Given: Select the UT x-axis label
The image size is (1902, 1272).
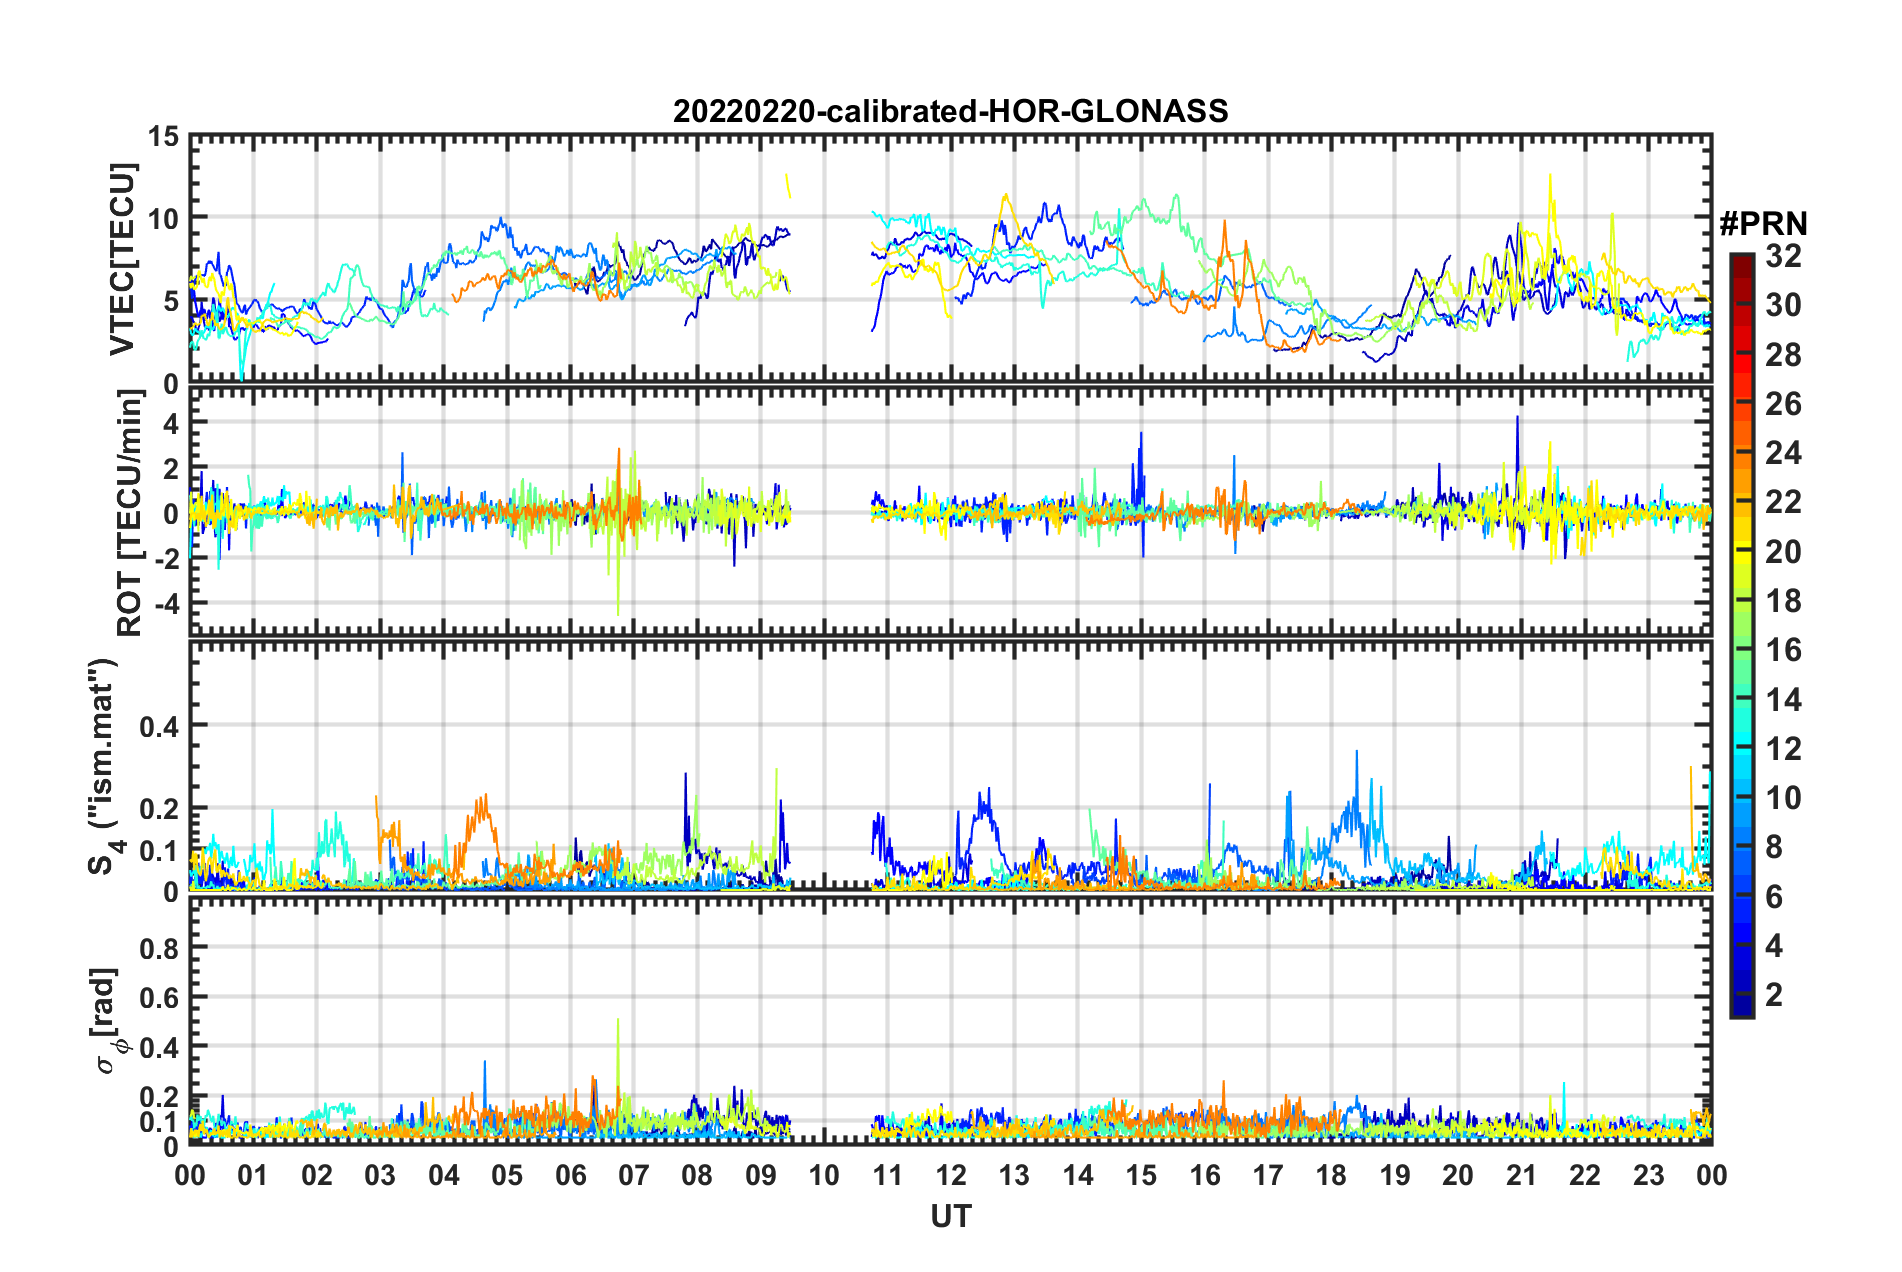Looking at the screenshot, I should pyautogui.click(x=951, y=1216).
